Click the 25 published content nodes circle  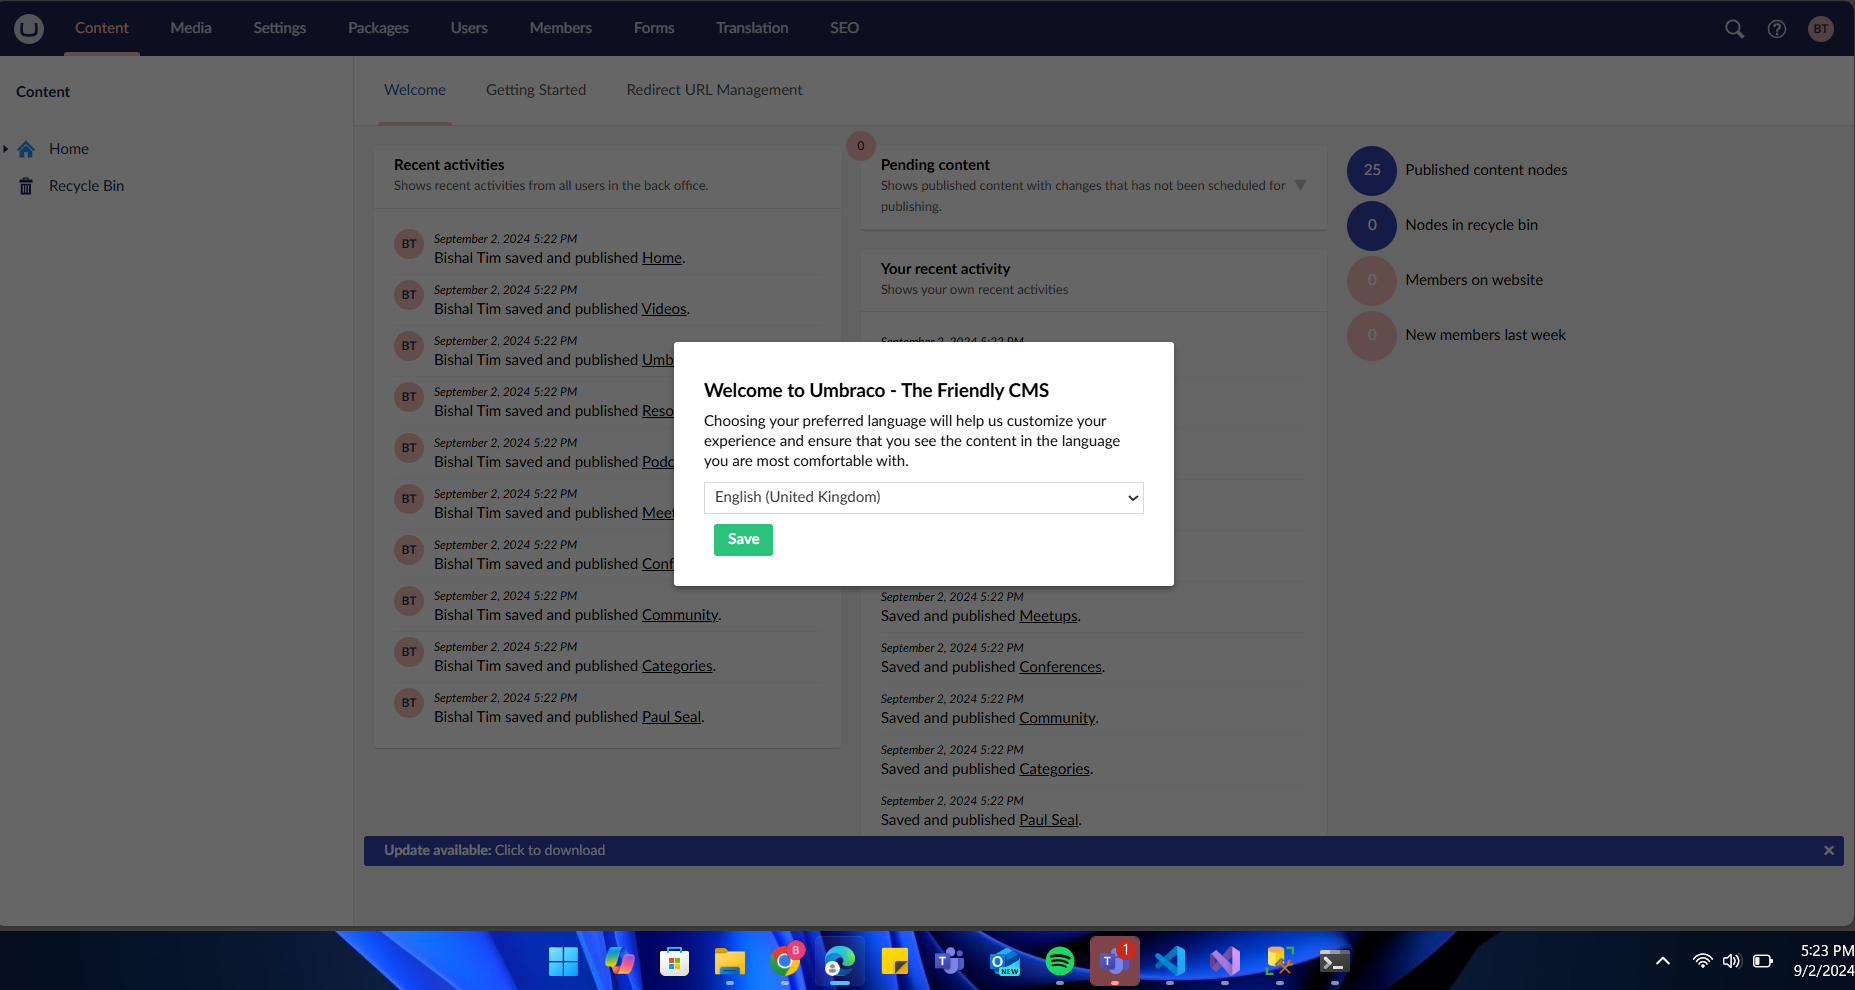[x=1372, y=170]
